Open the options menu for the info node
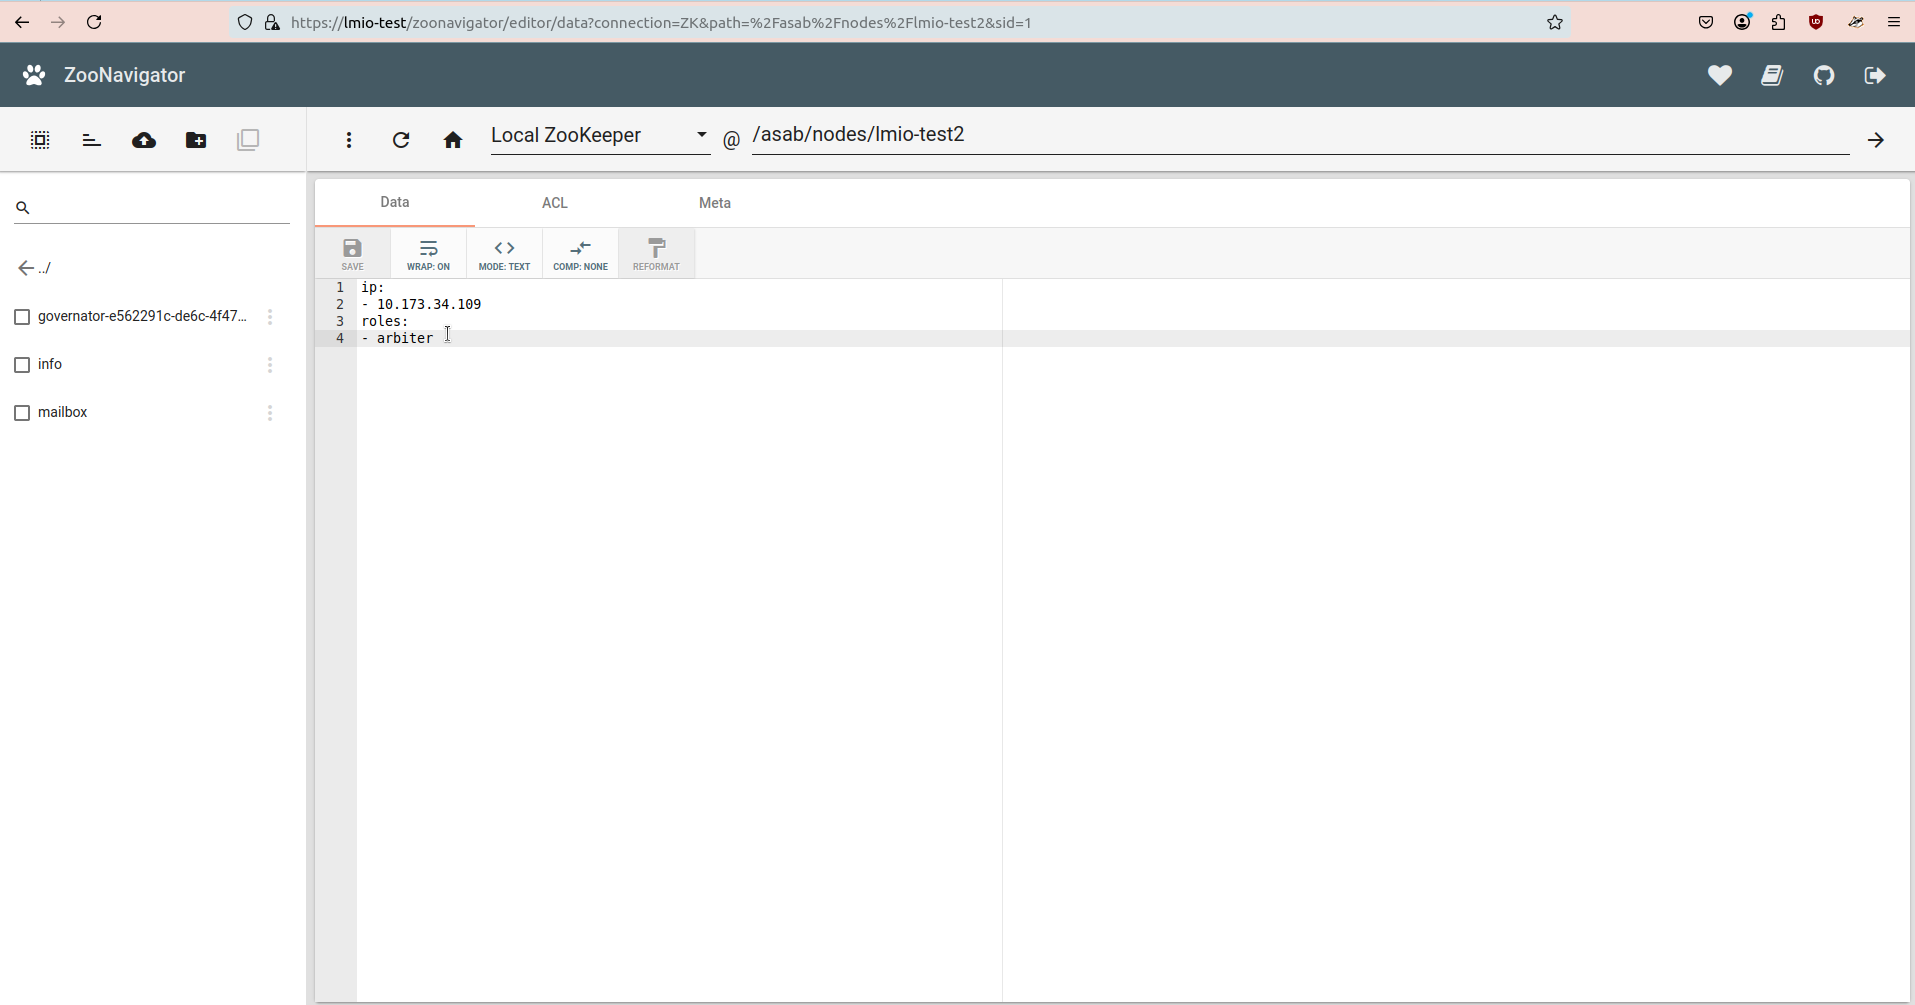Screen dimensions: 1915x1005 [x=270, y=365]
